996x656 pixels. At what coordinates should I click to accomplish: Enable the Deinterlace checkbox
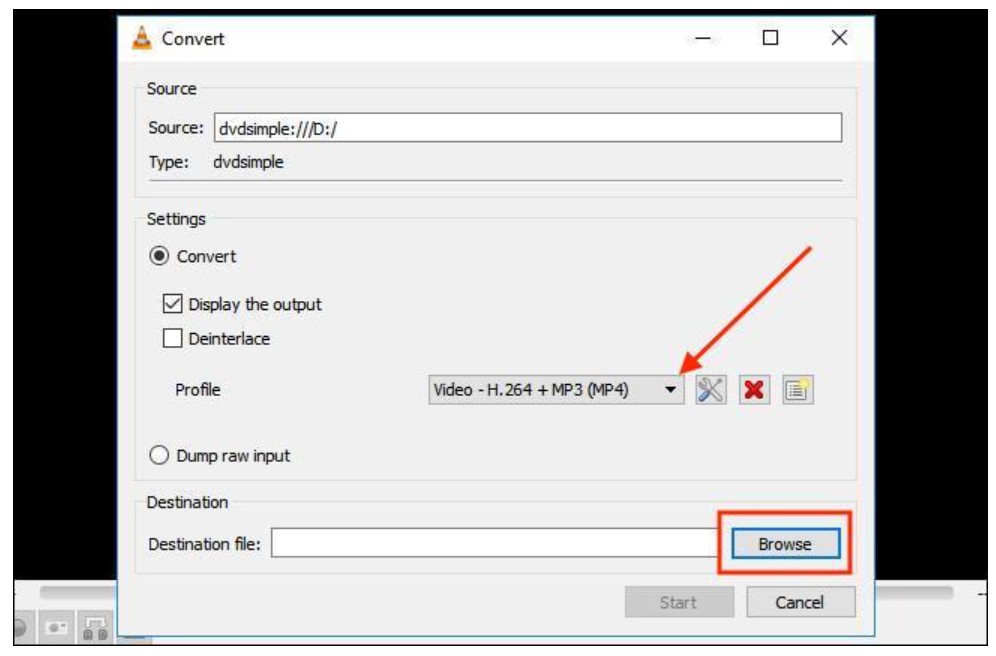coord(172,339)
